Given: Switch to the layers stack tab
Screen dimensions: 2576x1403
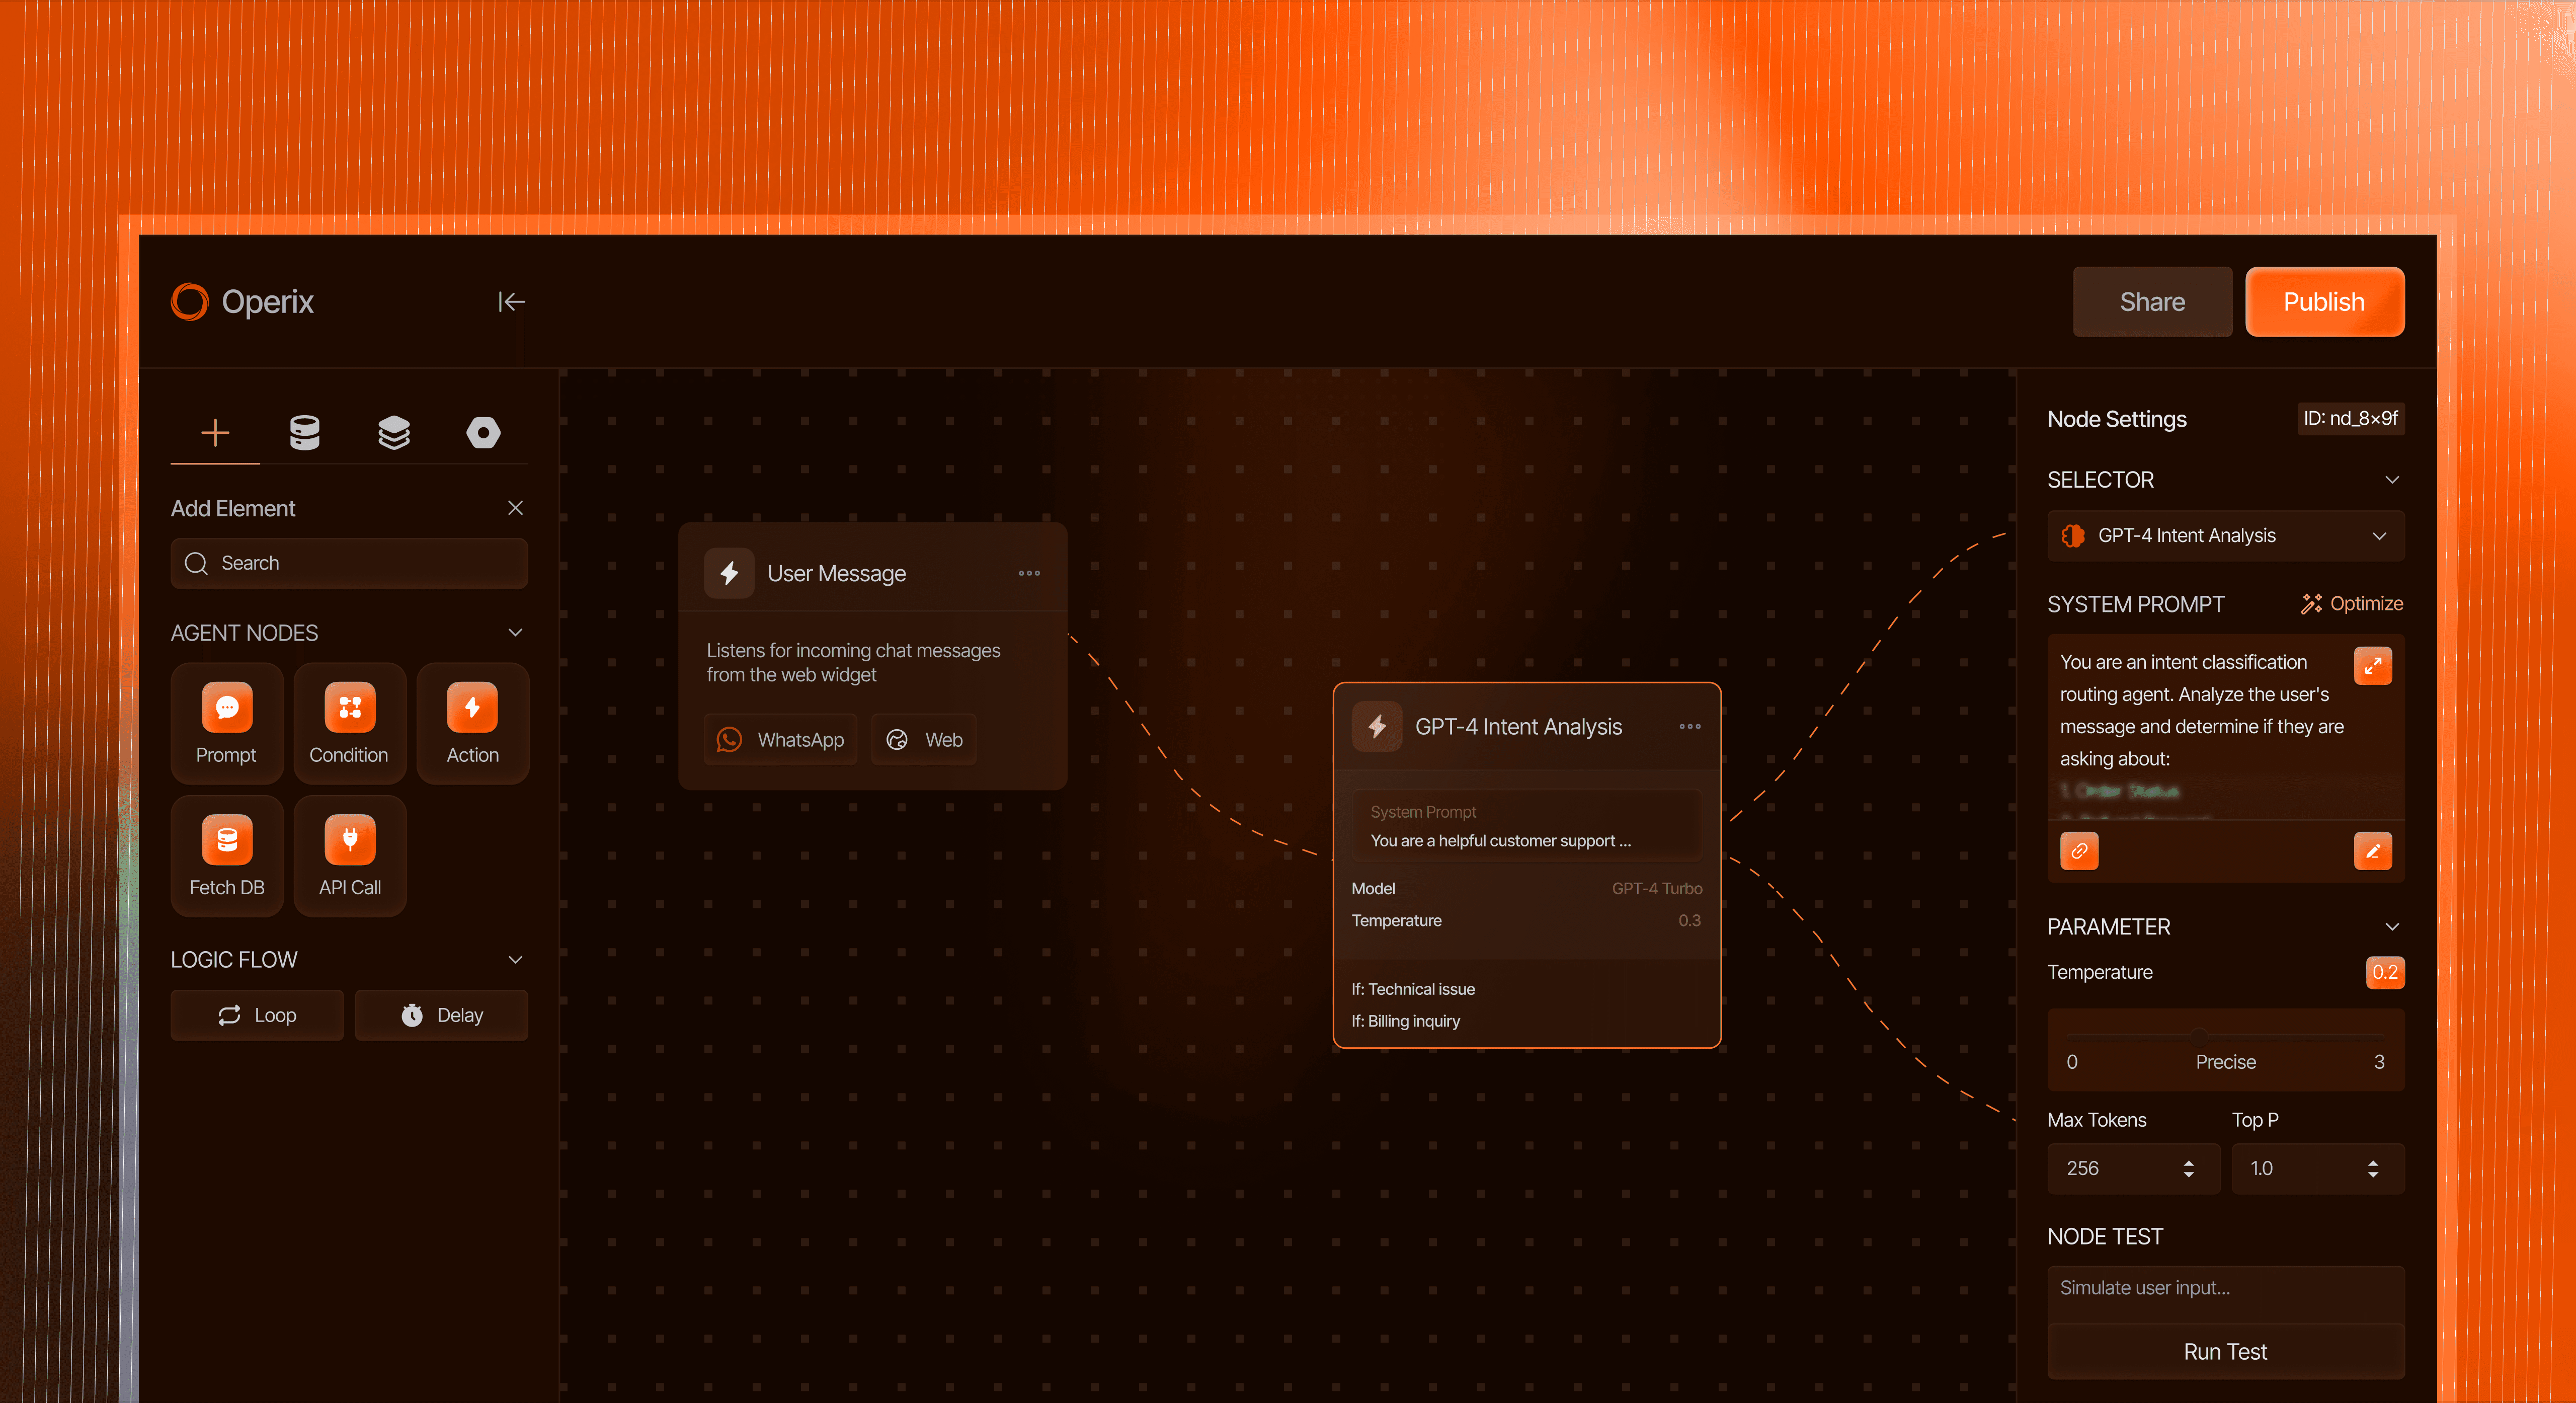Looking at the screenshot, I should coord(394,433).
